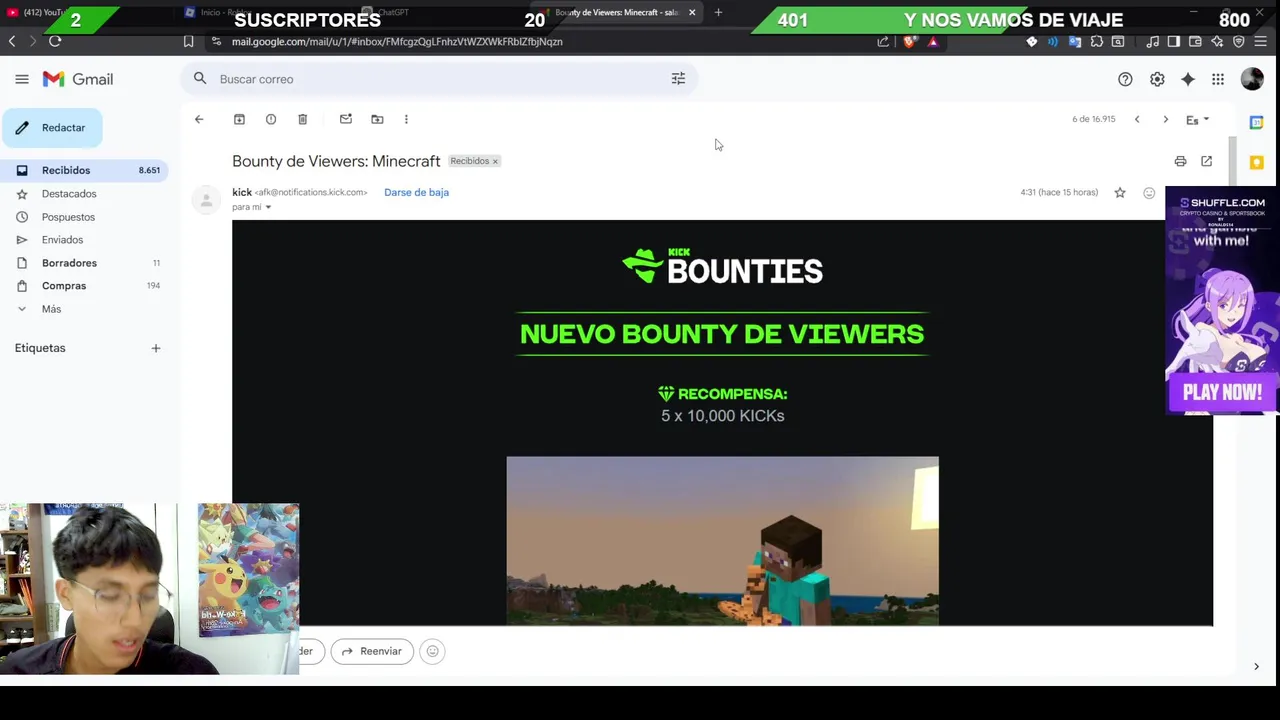The image size is (1280, 720).
Task: Star this kick email
Action: click(x=1120, y=192)
